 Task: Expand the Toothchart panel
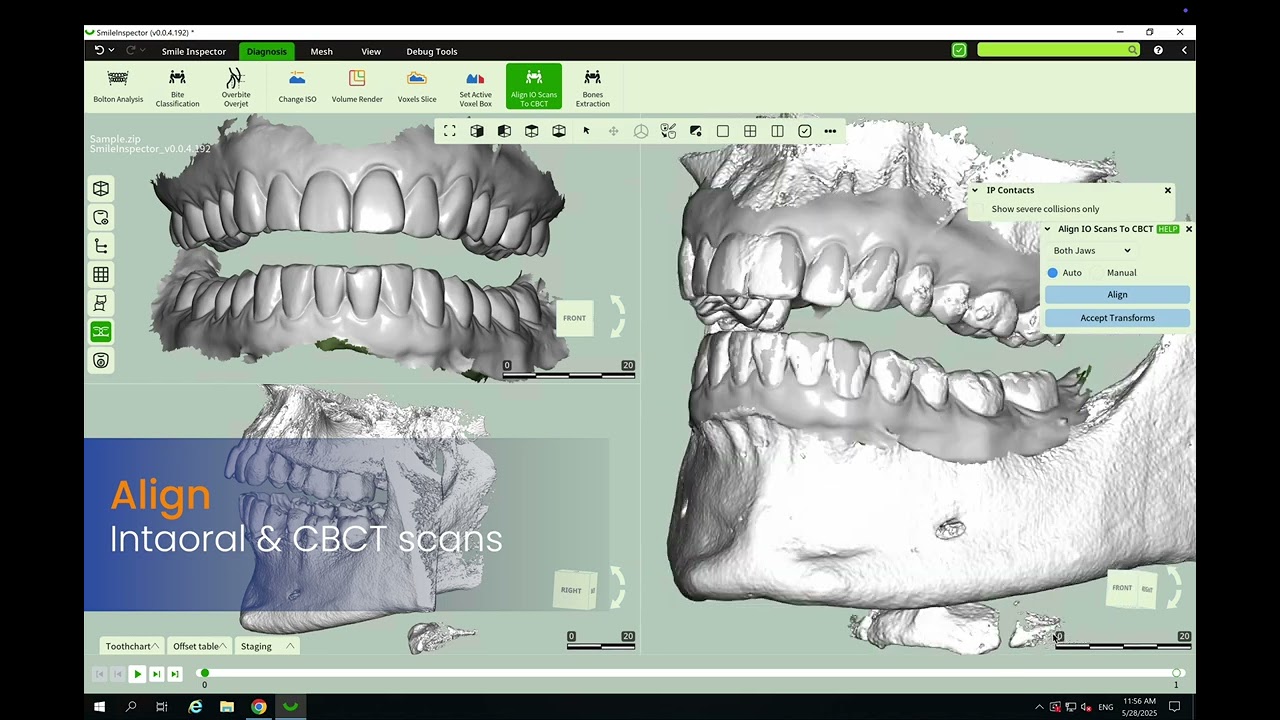coord(132,646)
